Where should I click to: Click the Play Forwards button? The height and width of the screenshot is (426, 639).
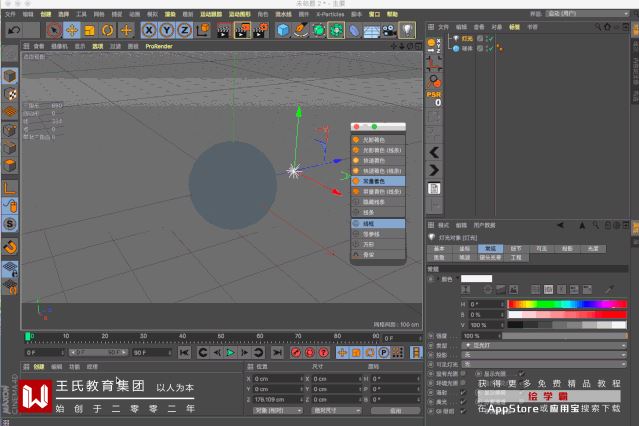230,353
